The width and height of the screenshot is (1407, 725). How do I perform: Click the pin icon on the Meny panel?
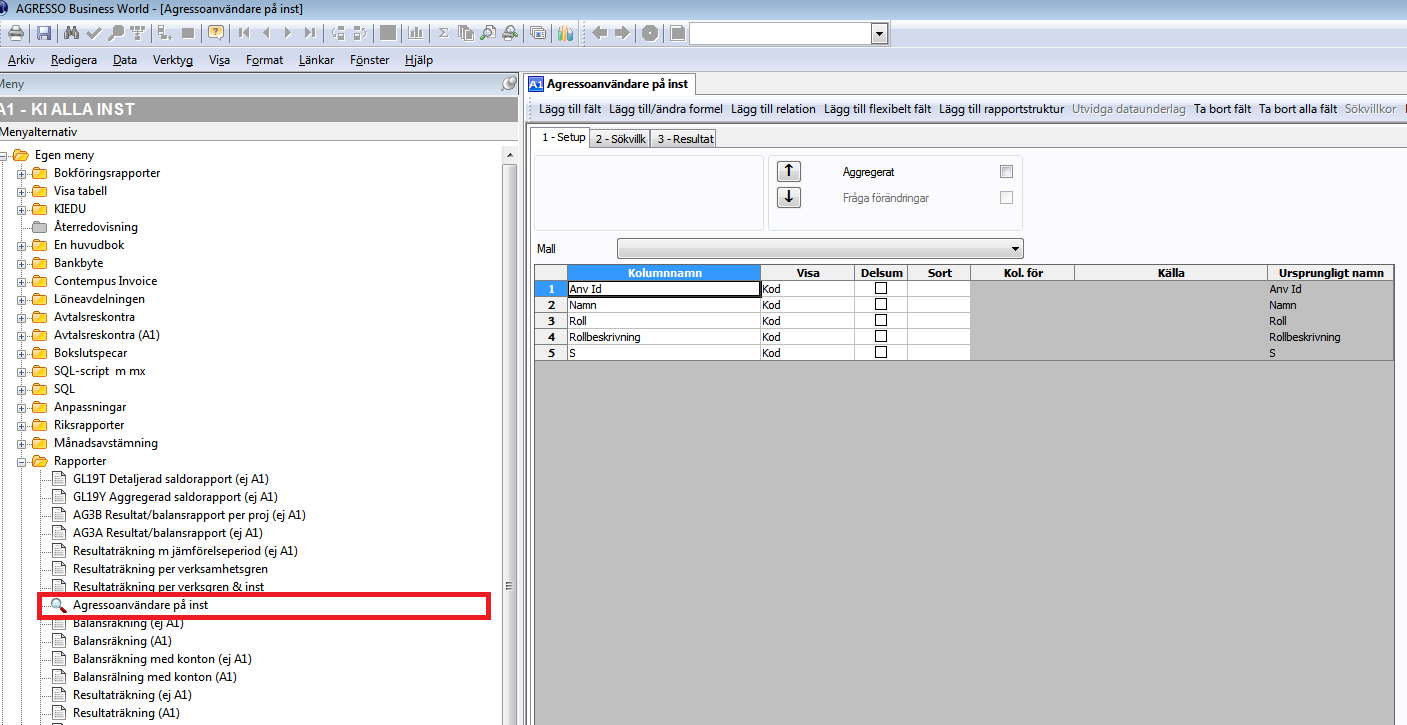(x=509, y=85)
